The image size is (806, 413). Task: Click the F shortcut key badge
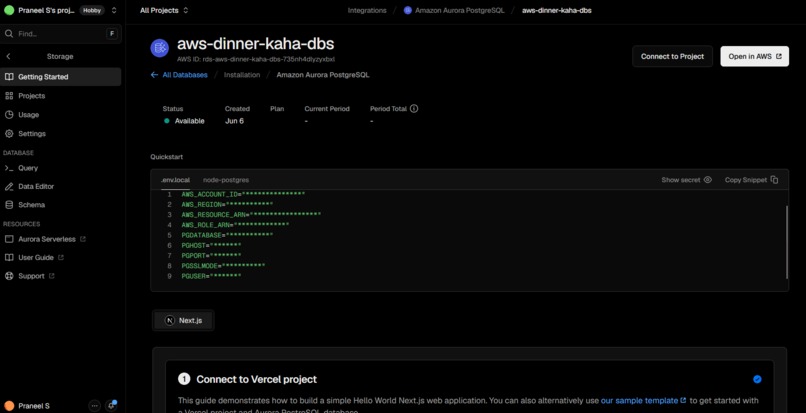112,34
